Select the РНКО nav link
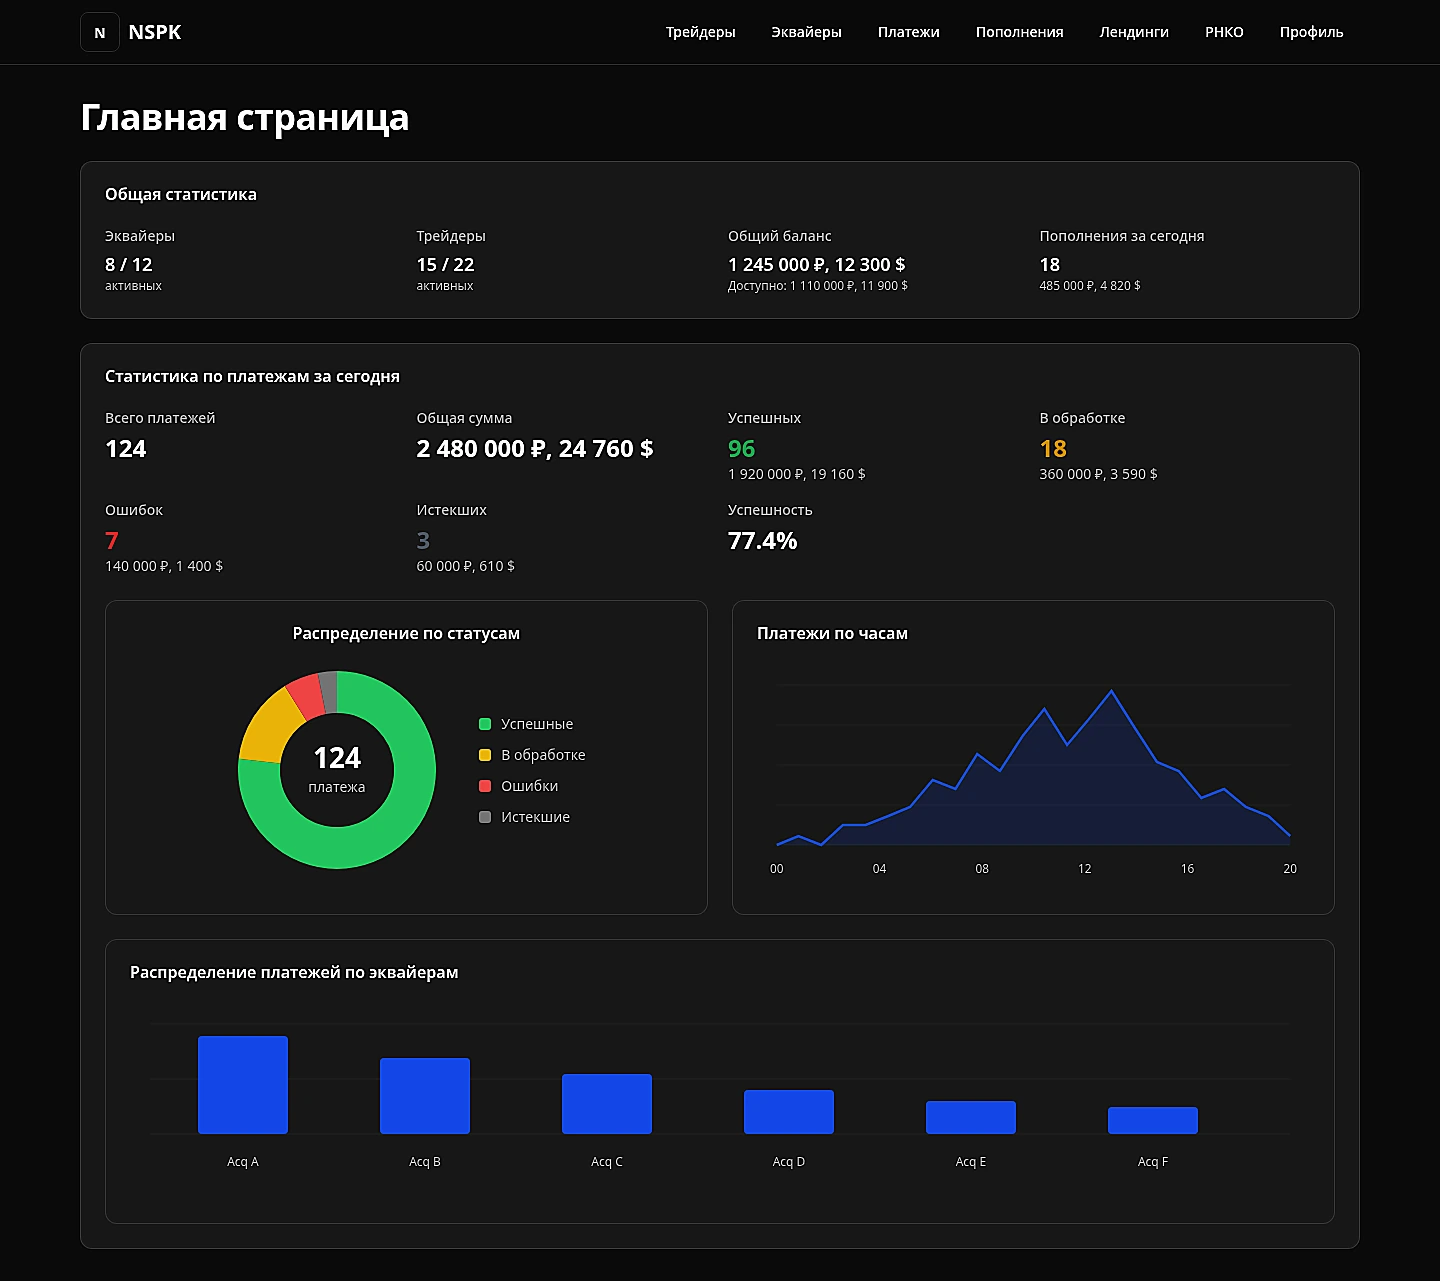 (x=1224, y=32)
